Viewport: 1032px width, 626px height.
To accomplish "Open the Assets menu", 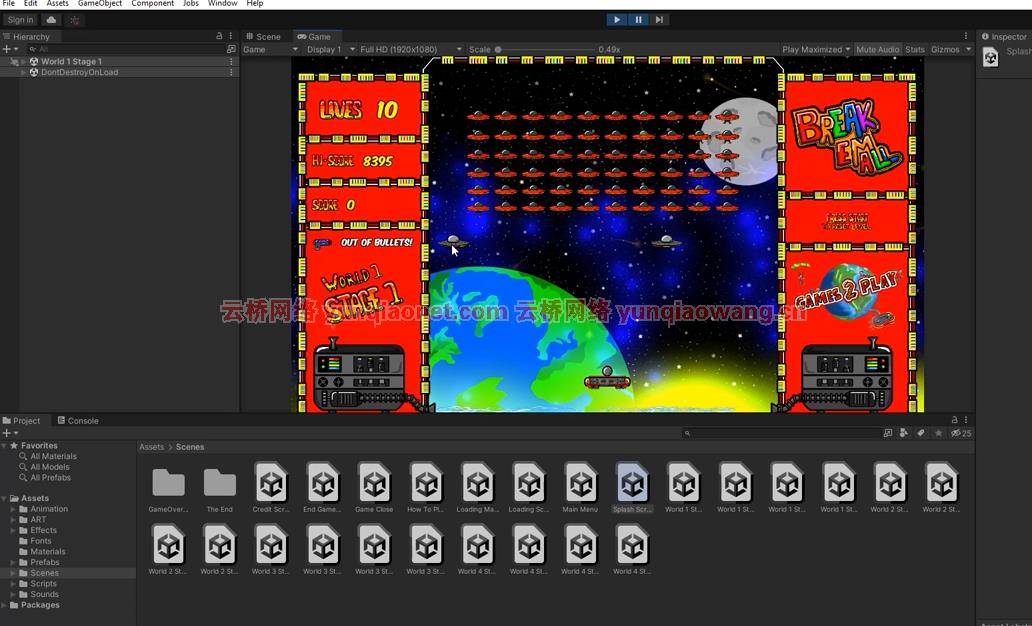I will pyautogui.click(x=57, y=3).
